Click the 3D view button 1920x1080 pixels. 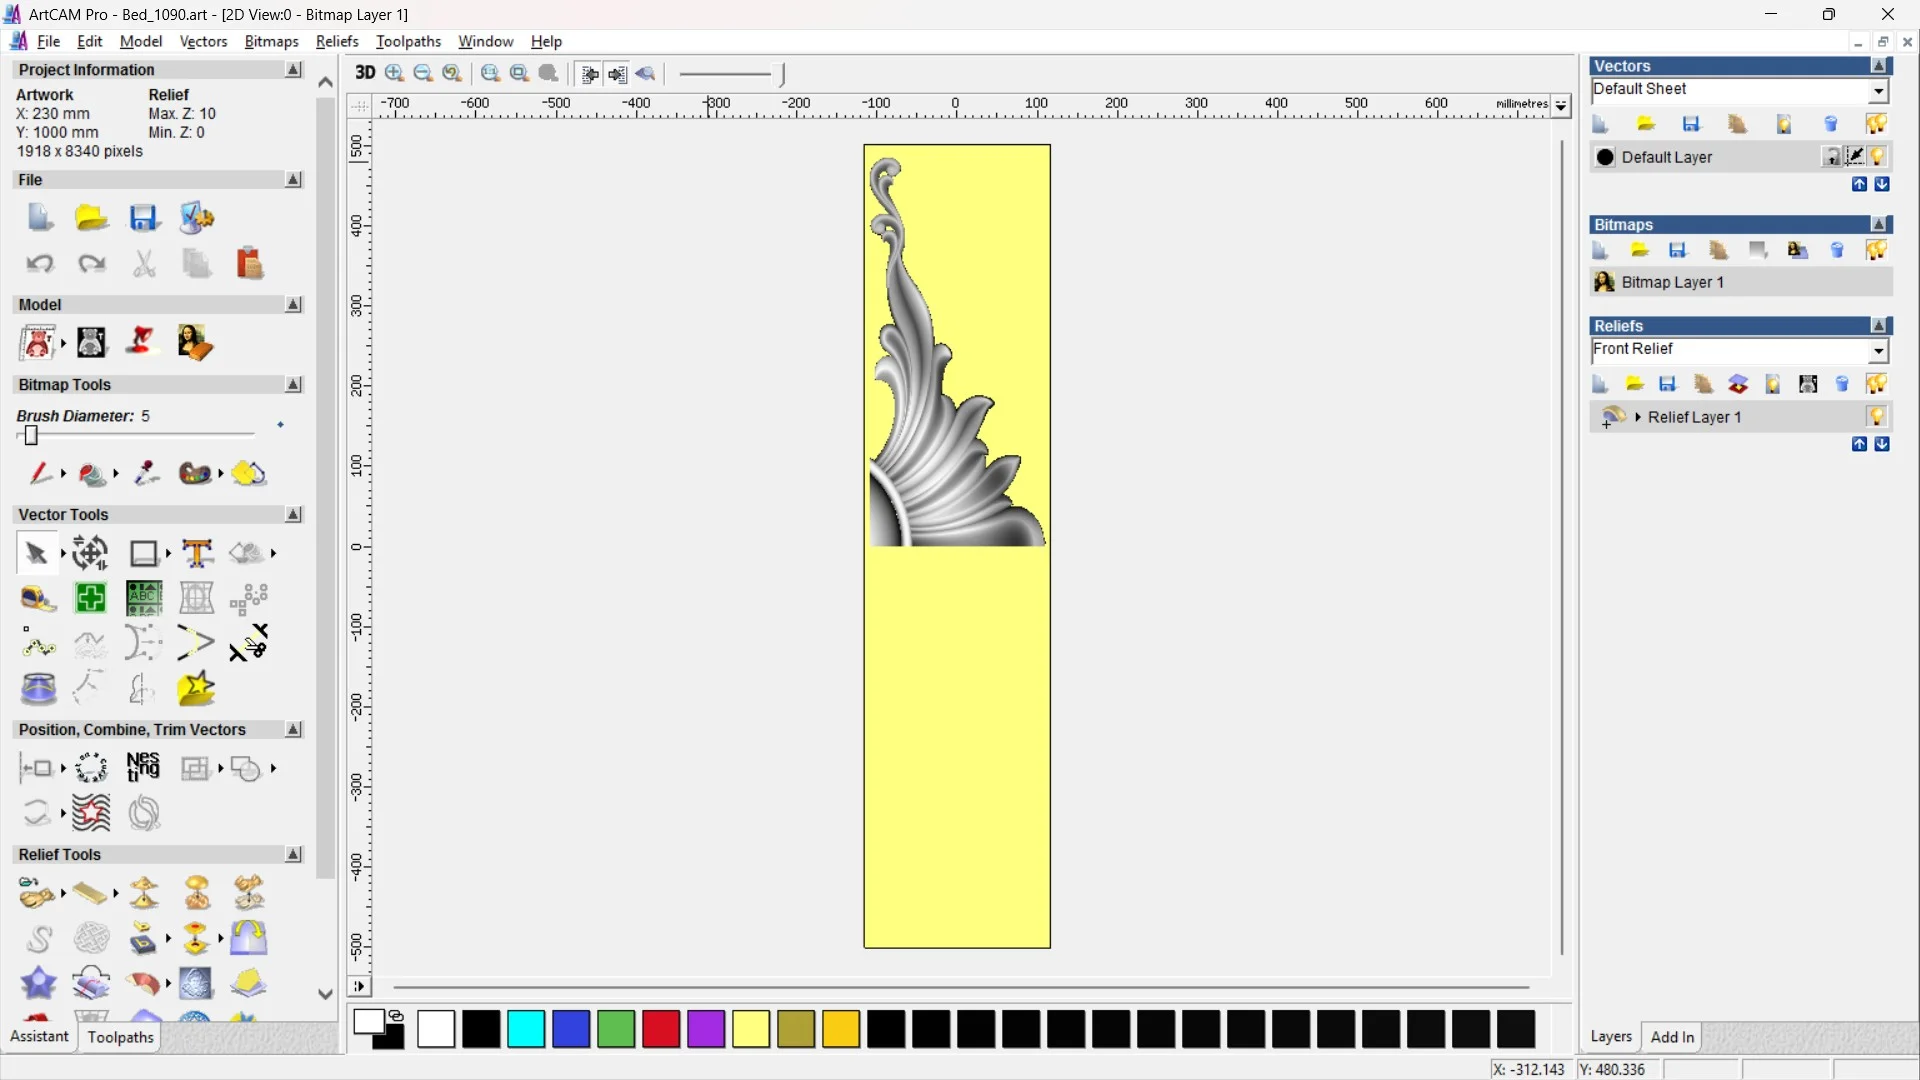365,73
